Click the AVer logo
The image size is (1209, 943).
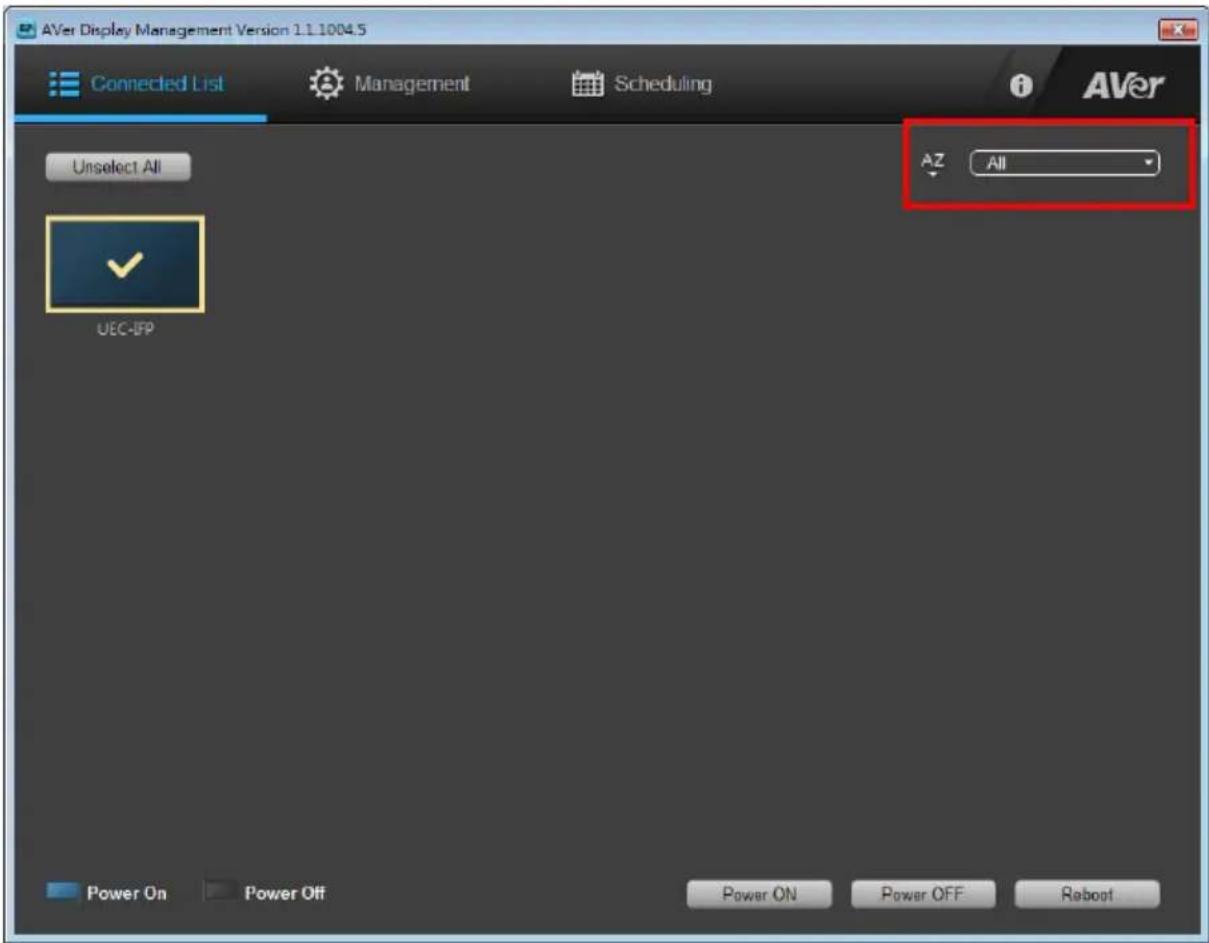[1123, 86]
